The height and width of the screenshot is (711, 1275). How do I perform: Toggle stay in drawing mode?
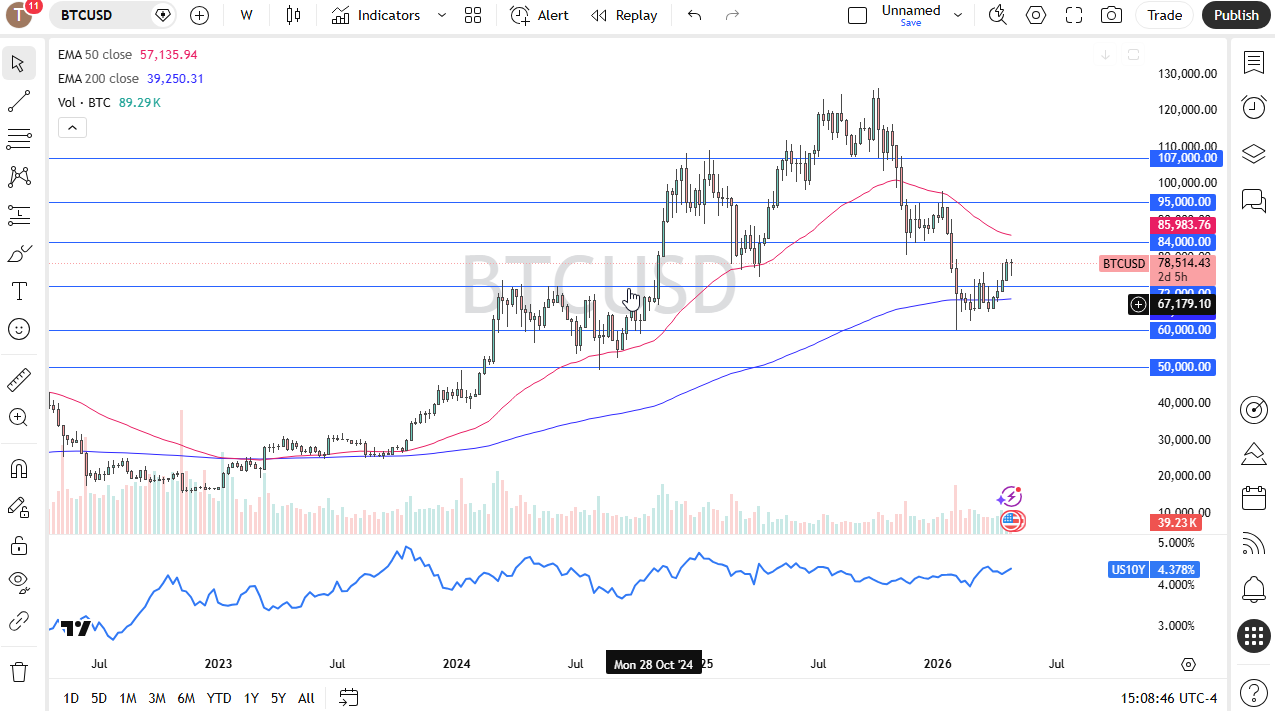[x=18, y=507]
